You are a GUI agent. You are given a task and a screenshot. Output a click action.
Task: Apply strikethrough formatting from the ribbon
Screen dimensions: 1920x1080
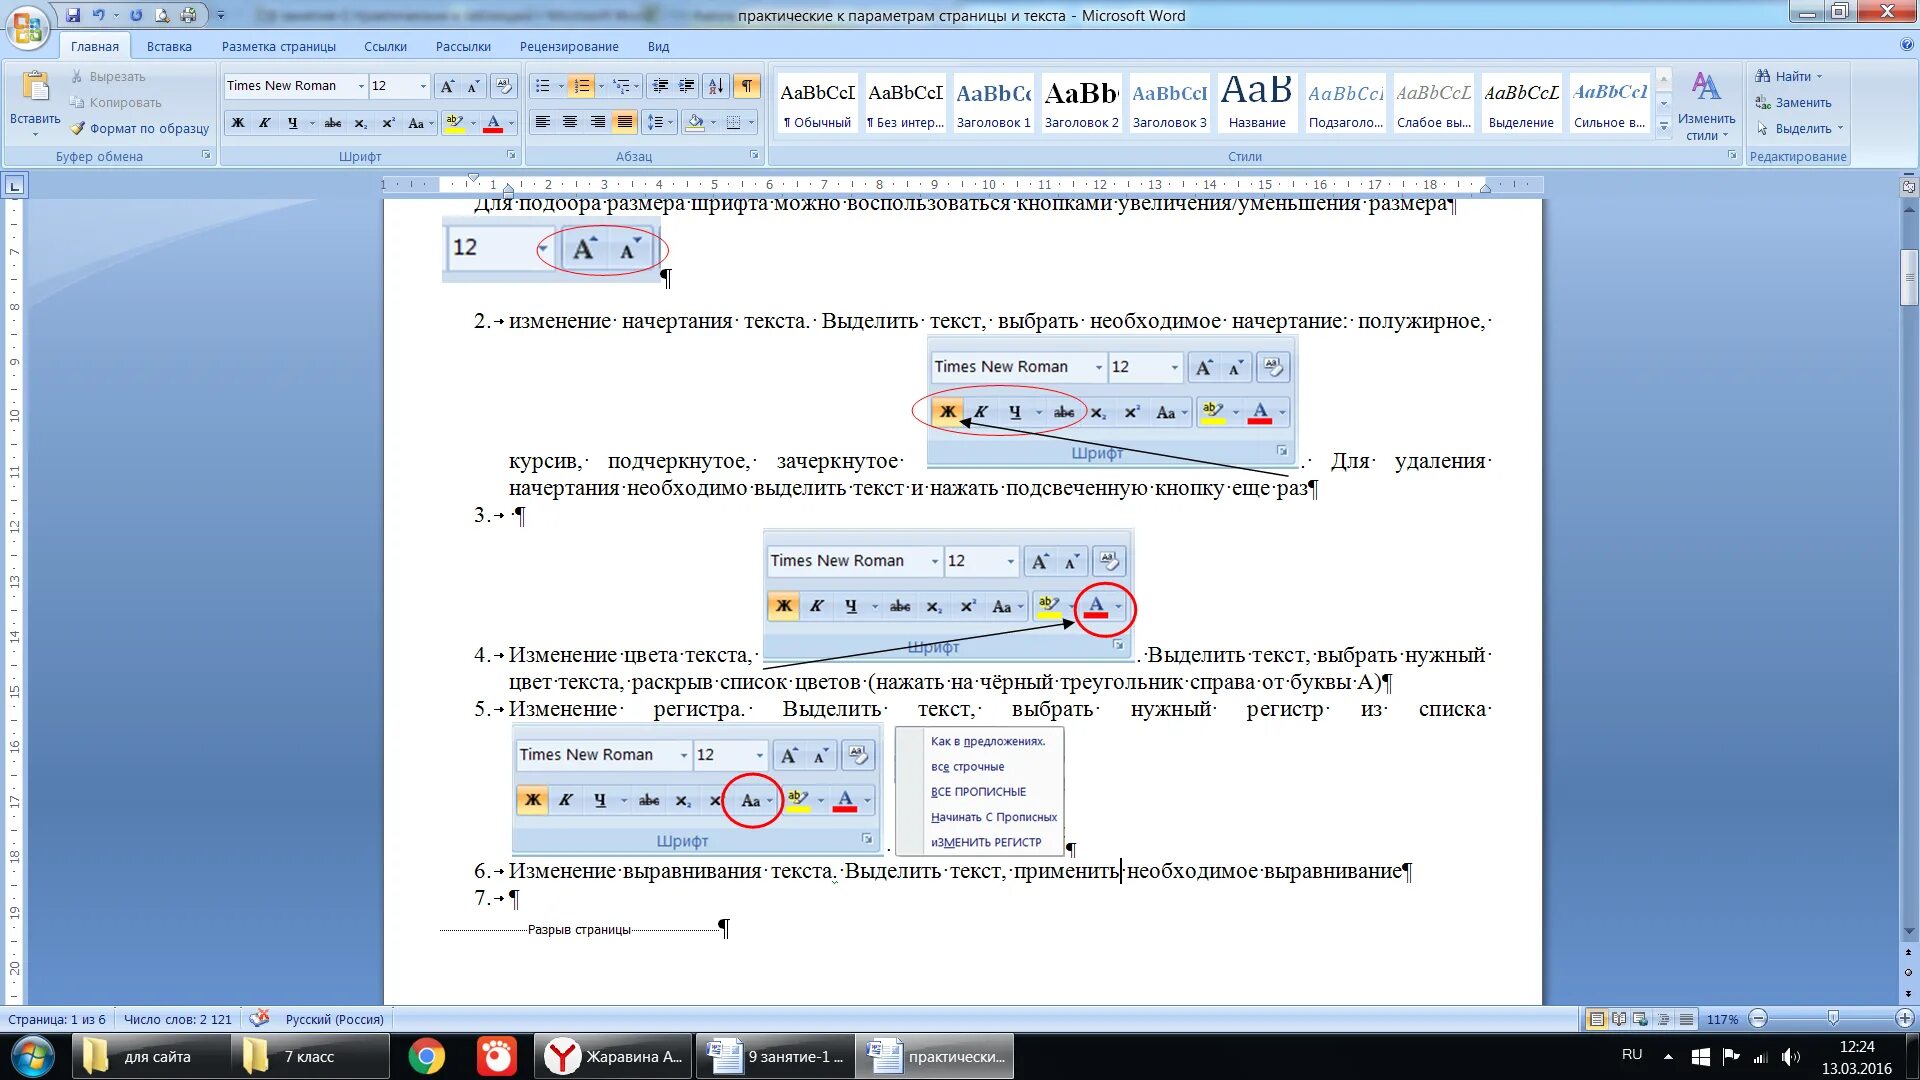pyautogui.click(x=333, y=123)
